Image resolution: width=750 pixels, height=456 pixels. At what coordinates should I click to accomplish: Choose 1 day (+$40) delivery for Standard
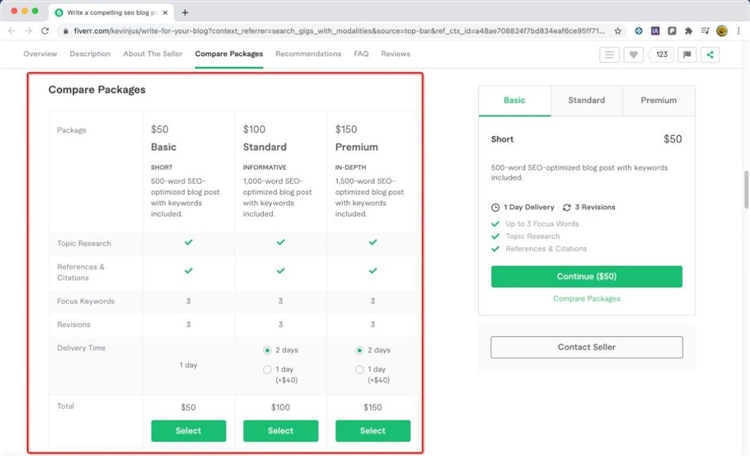click(x=267, y=370)
